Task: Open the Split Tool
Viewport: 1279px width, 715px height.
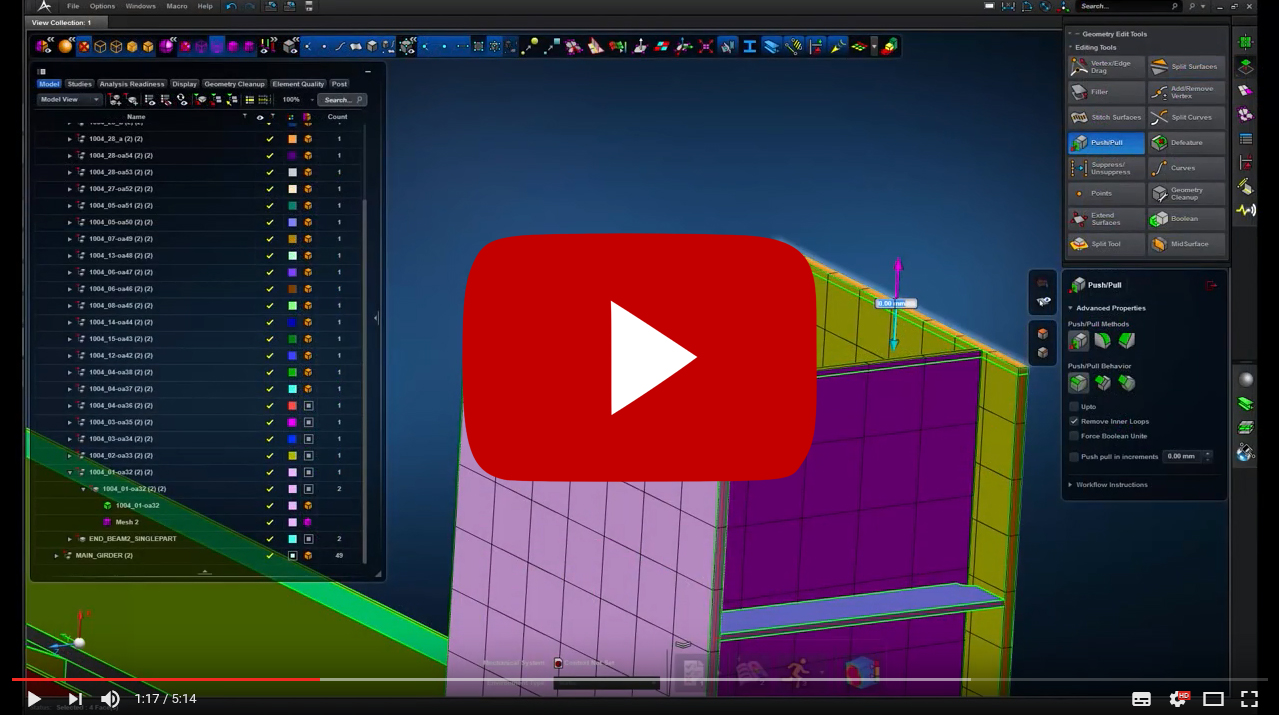Action: (x=1106, y=244)
